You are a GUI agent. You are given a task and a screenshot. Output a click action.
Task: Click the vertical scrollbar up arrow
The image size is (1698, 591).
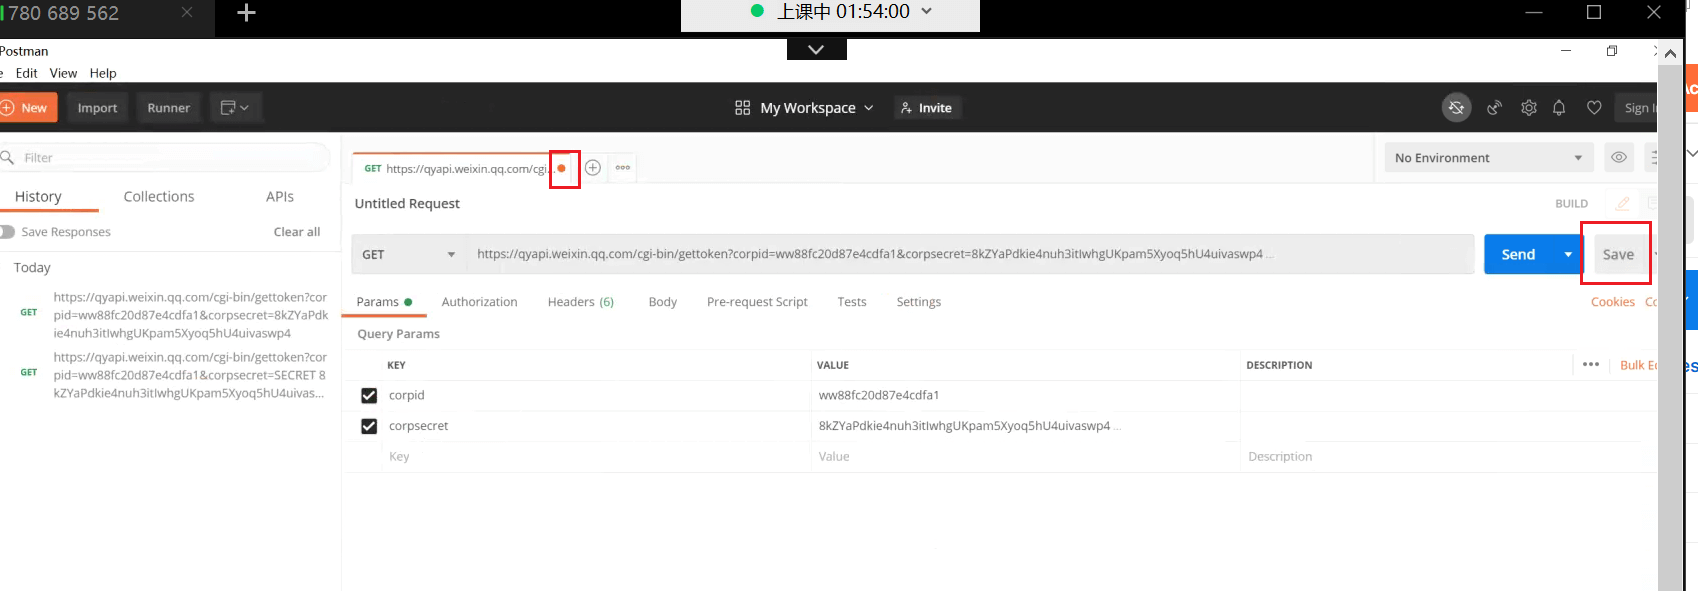click(1670, 54)
